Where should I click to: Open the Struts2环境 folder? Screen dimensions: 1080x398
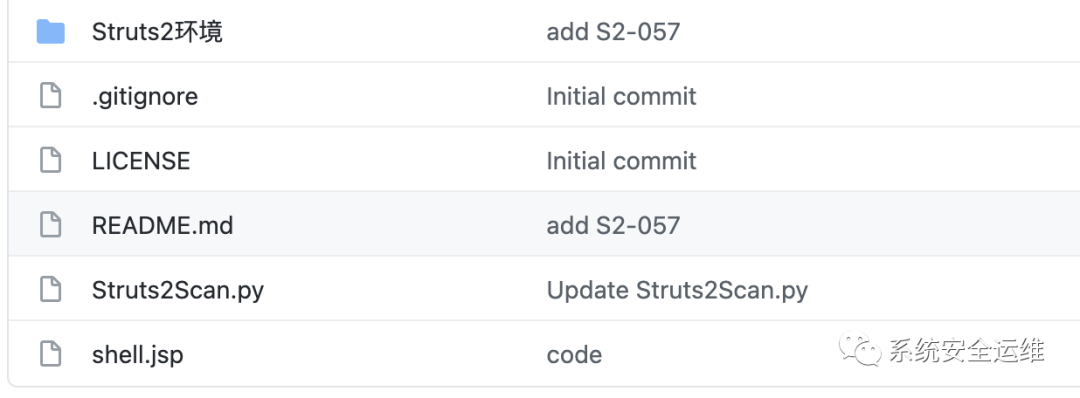(x=157, y=32)
